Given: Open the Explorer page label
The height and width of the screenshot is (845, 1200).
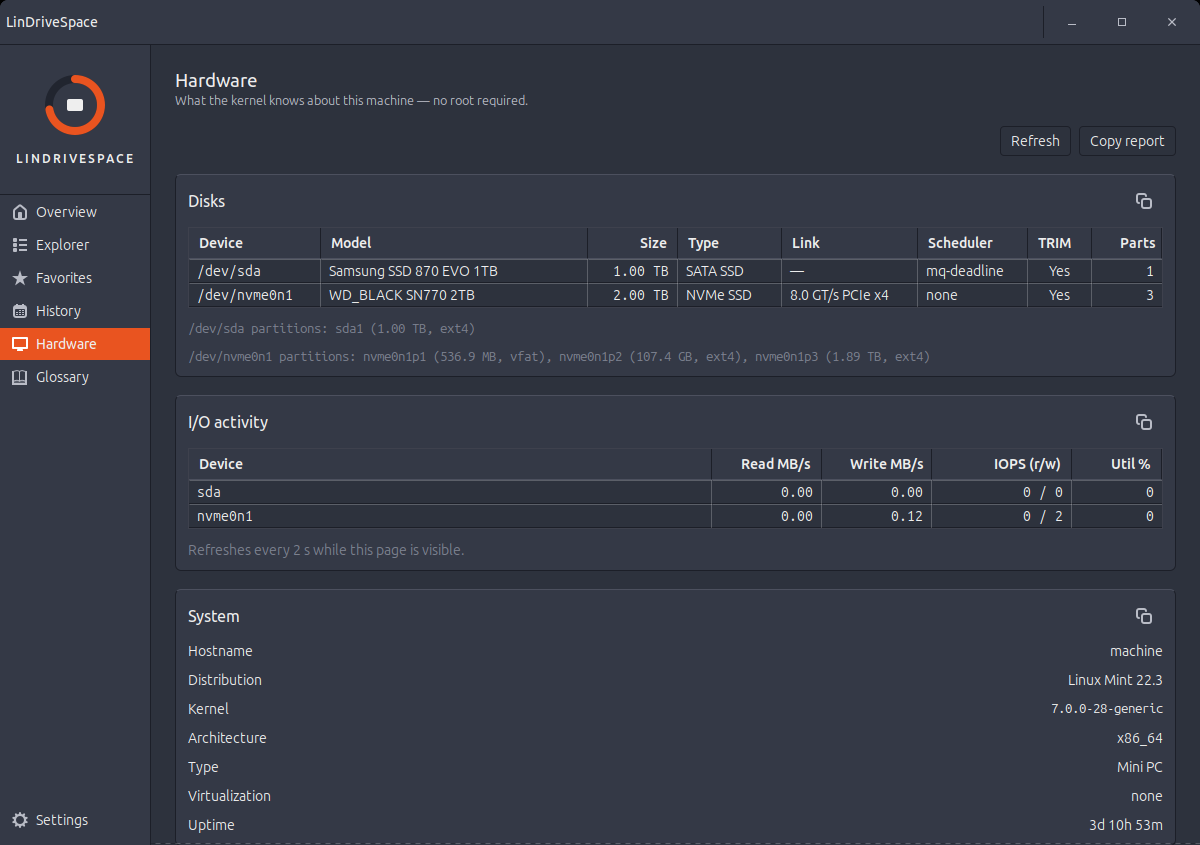Looking at the screenshot, I should pos(62,245).
